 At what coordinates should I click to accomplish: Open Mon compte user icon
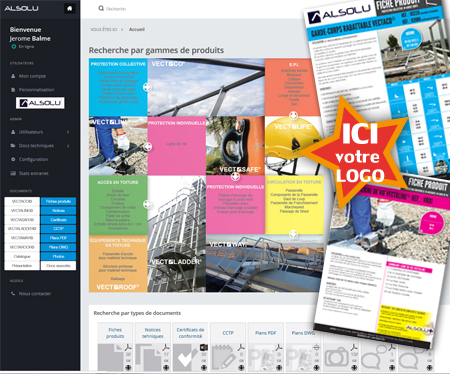13,76
